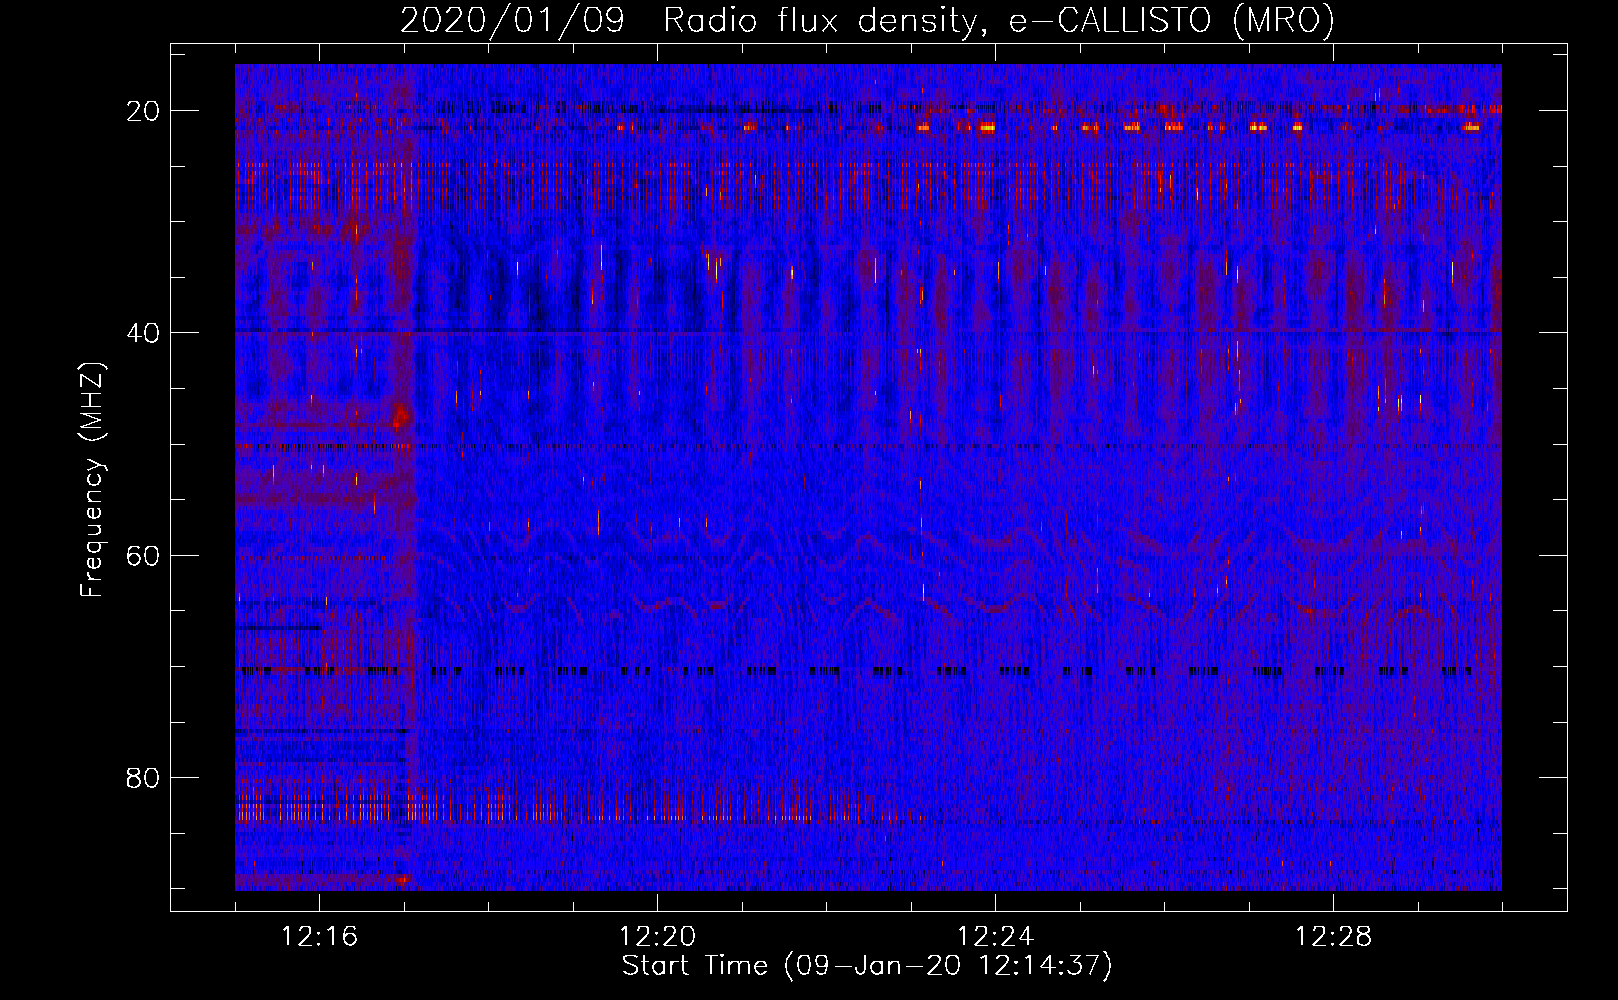Image resolution: width=1618 pixels, height=1000 pixels.
Task: Click the 'Start Time (09-Jan-20 12:14:37)' label
Action: tap(867, 966)
